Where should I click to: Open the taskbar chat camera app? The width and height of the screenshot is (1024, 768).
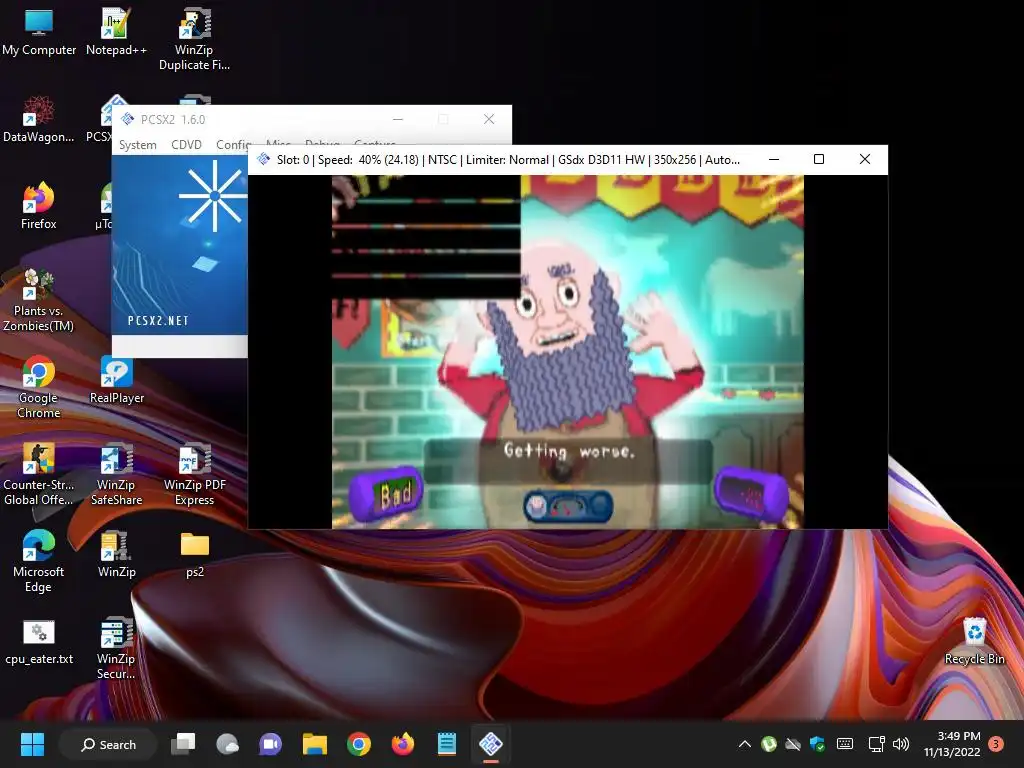[270, 744]
